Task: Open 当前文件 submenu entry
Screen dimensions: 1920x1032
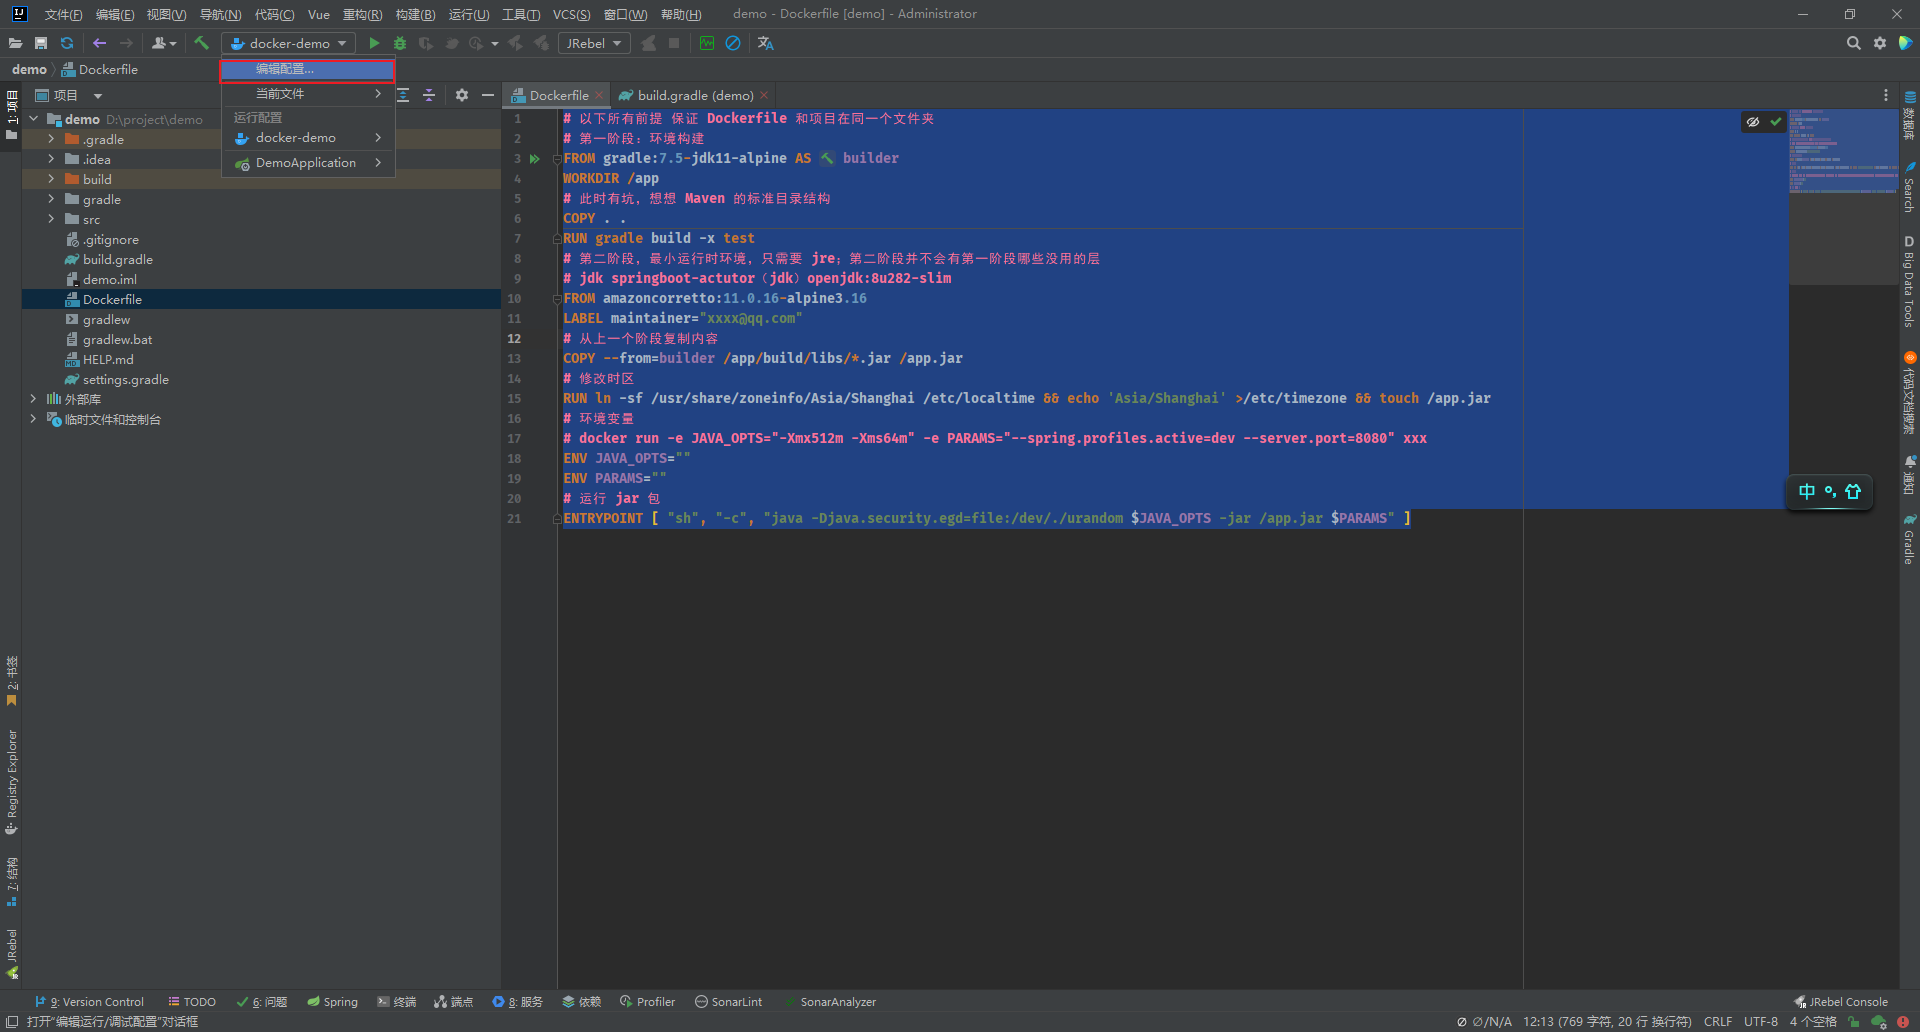Action: [308, 93]
